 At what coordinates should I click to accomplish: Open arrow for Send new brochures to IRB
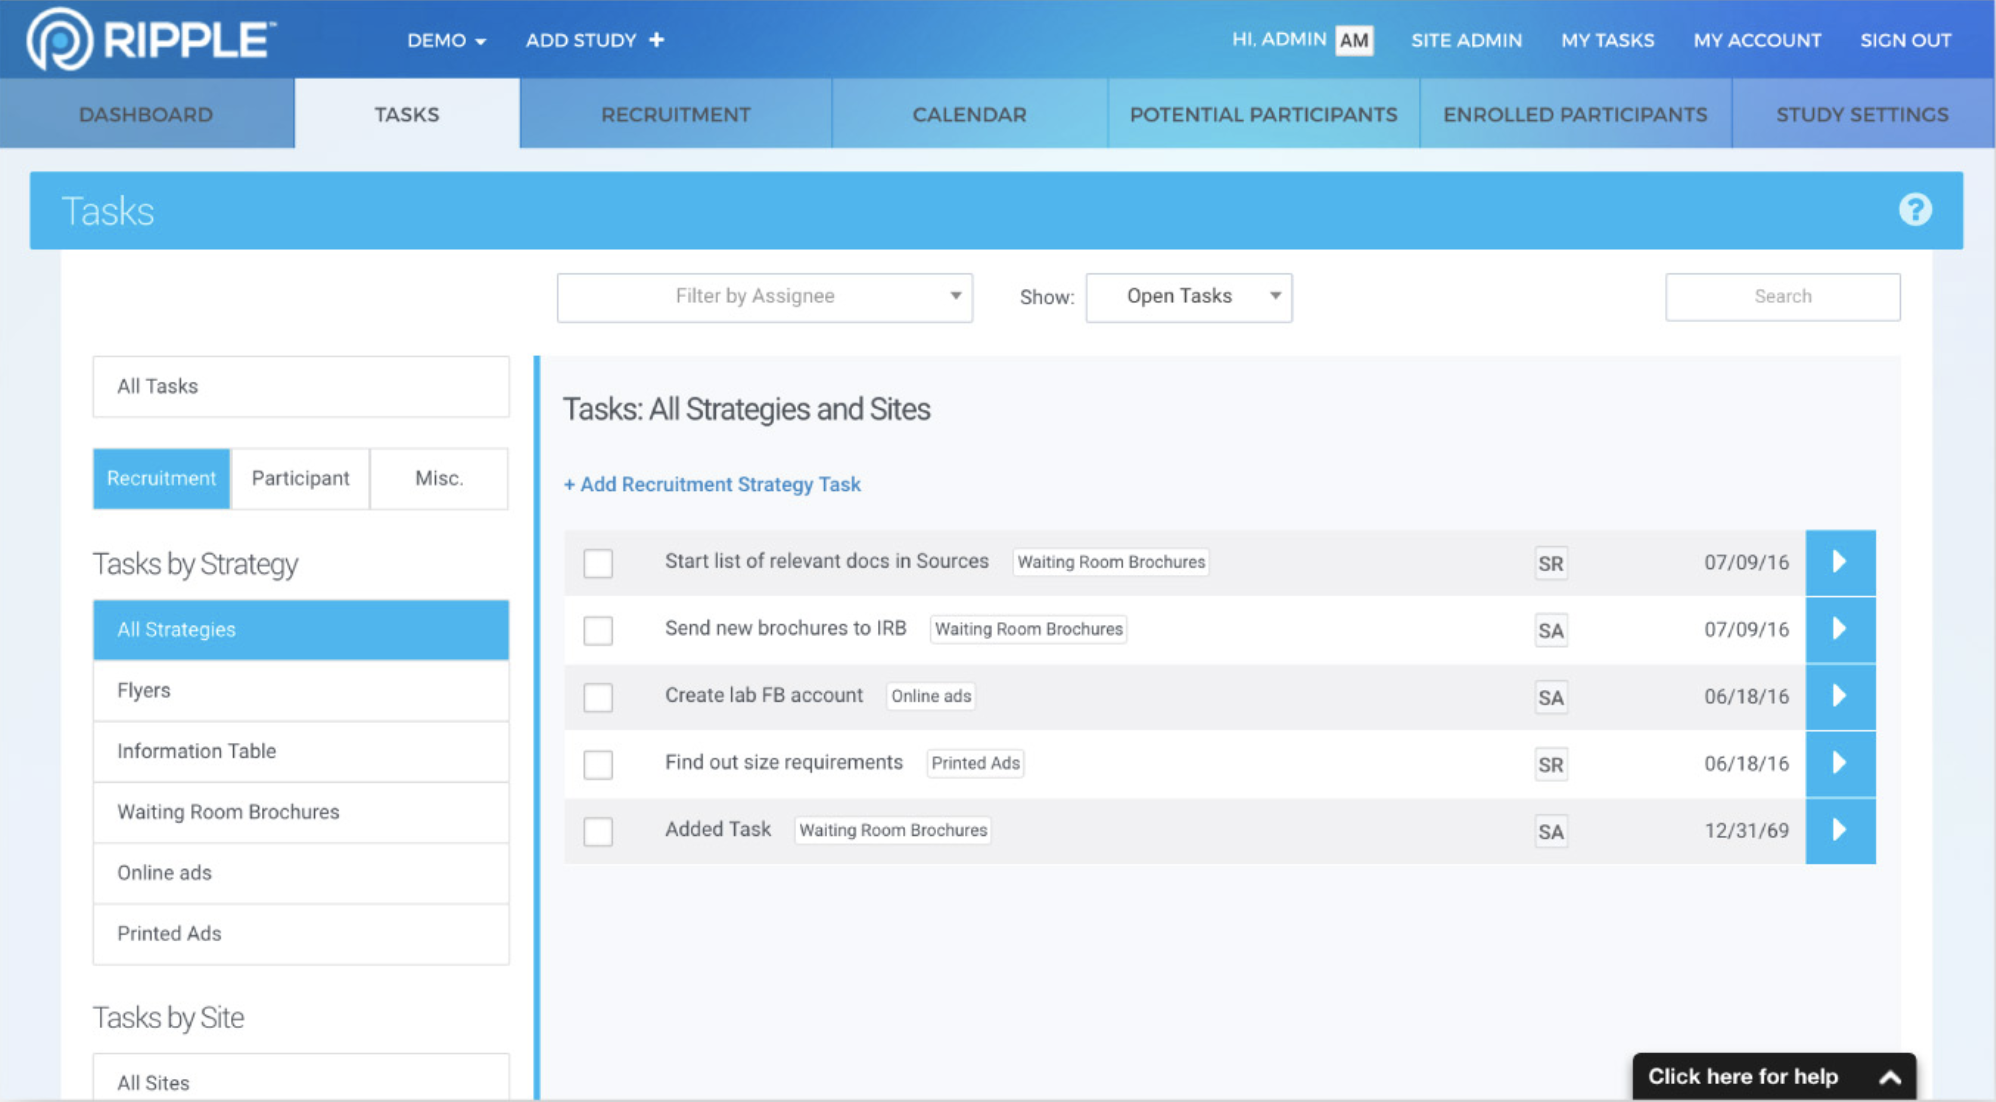(1839, 629)
